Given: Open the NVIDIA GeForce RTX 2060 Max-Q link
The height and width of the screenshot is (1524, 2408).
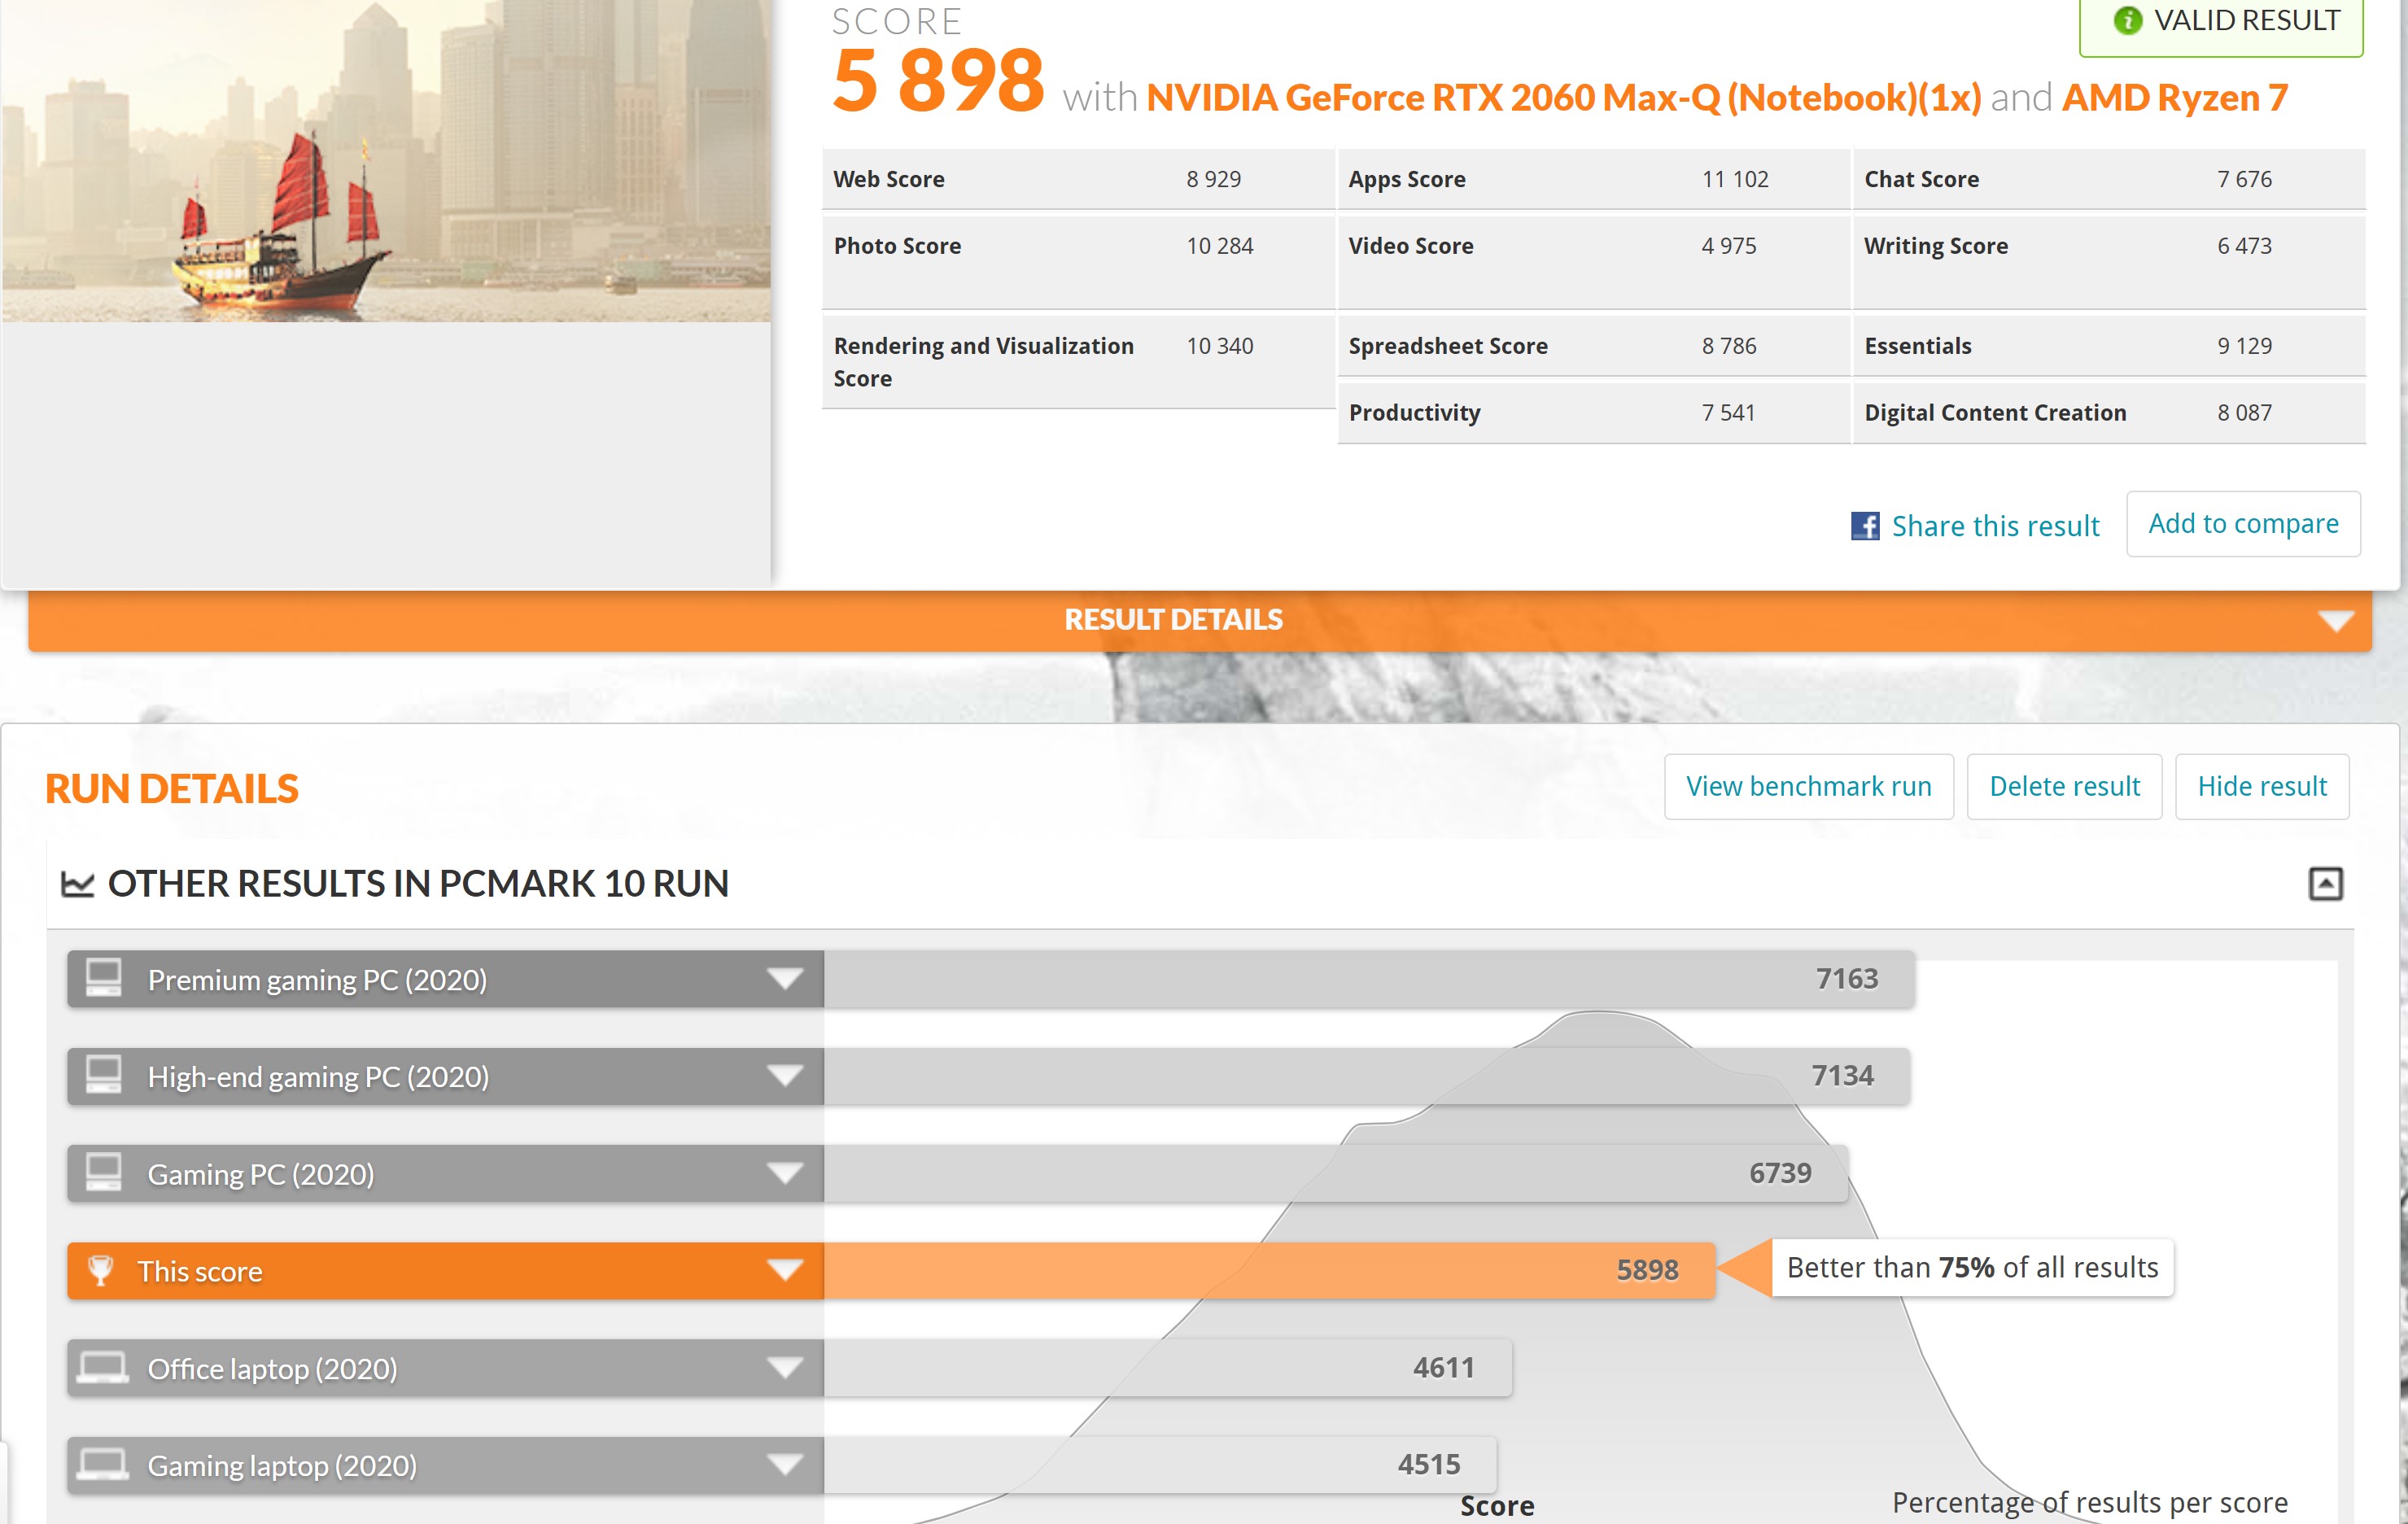Looking at the screenshot, I should point(1563,98).
